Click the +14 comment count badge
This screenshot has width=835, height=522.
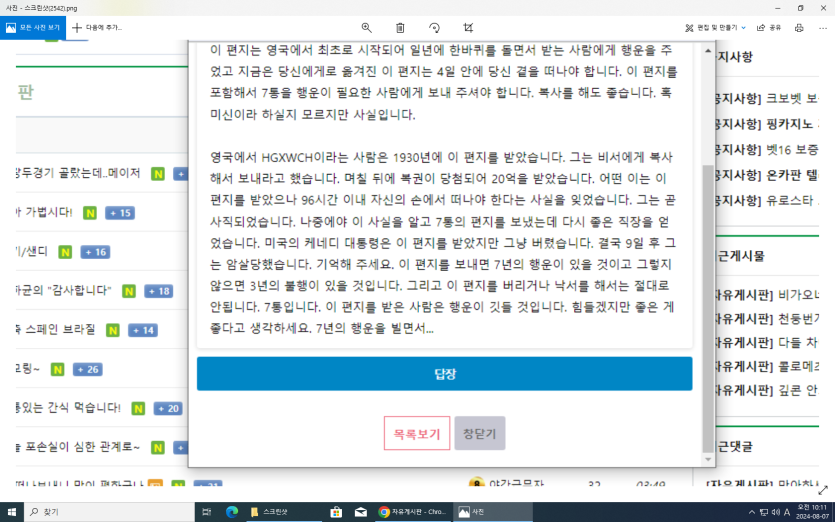pos(143,330)
